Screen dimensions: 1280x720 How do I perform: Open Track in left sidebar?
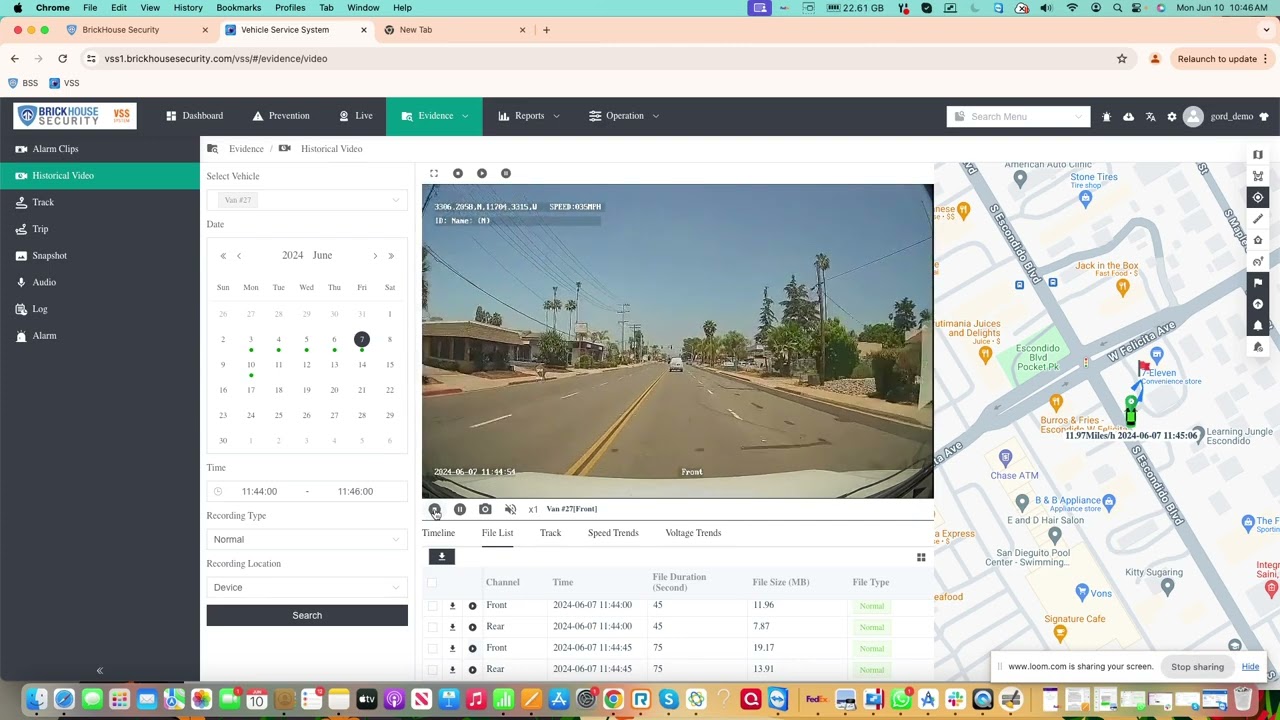100,202
